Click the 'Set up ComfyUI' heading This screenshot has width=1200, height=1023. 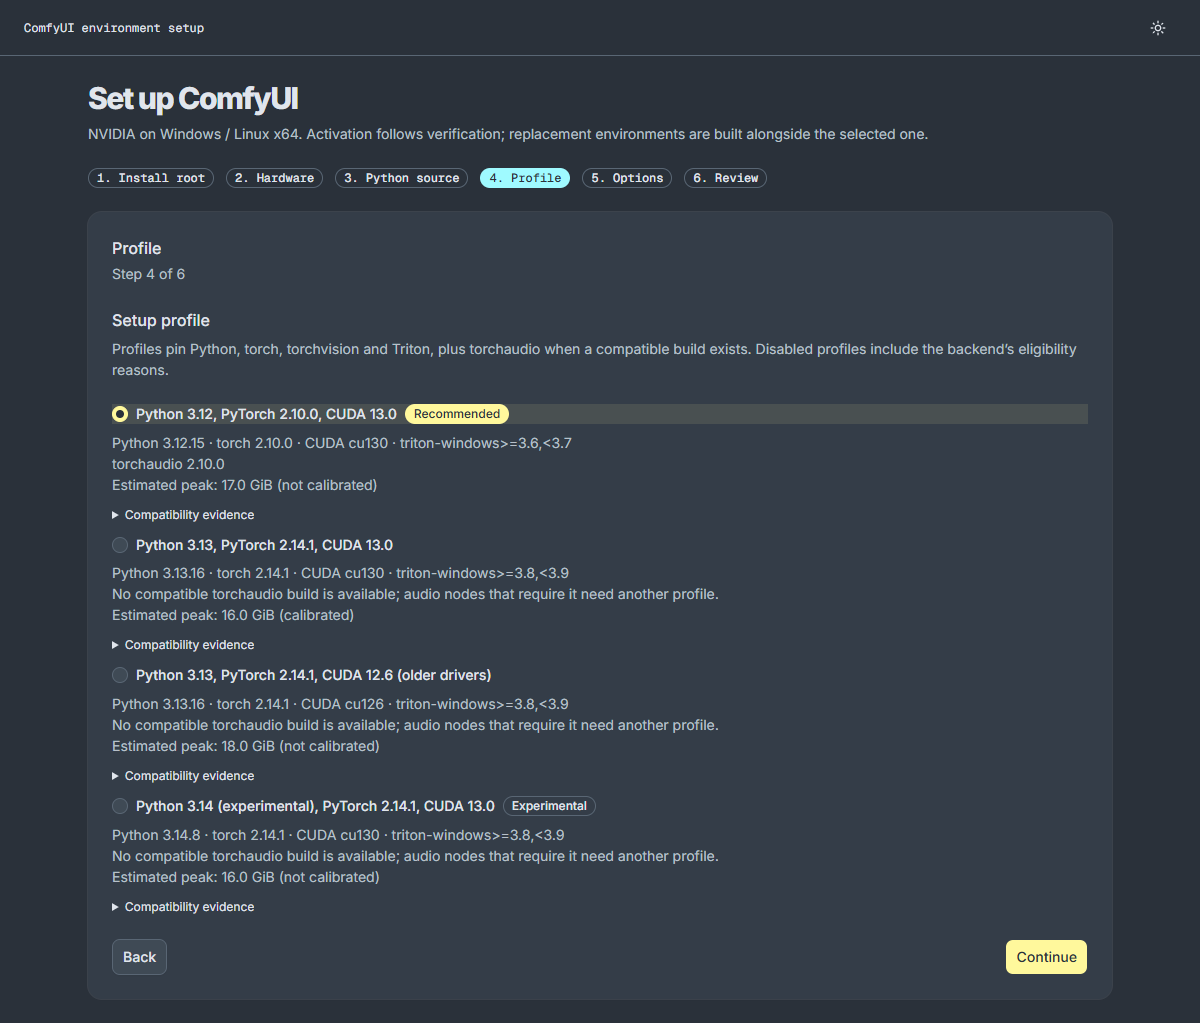(193, 99)
